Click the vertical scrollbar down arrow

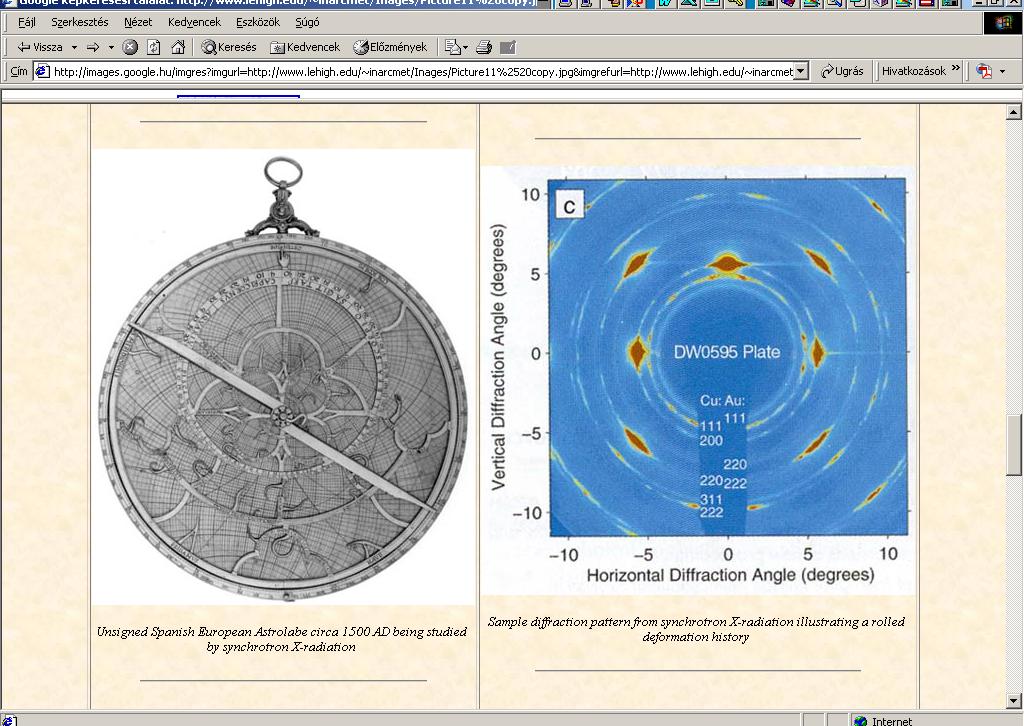click(1014, 701)
